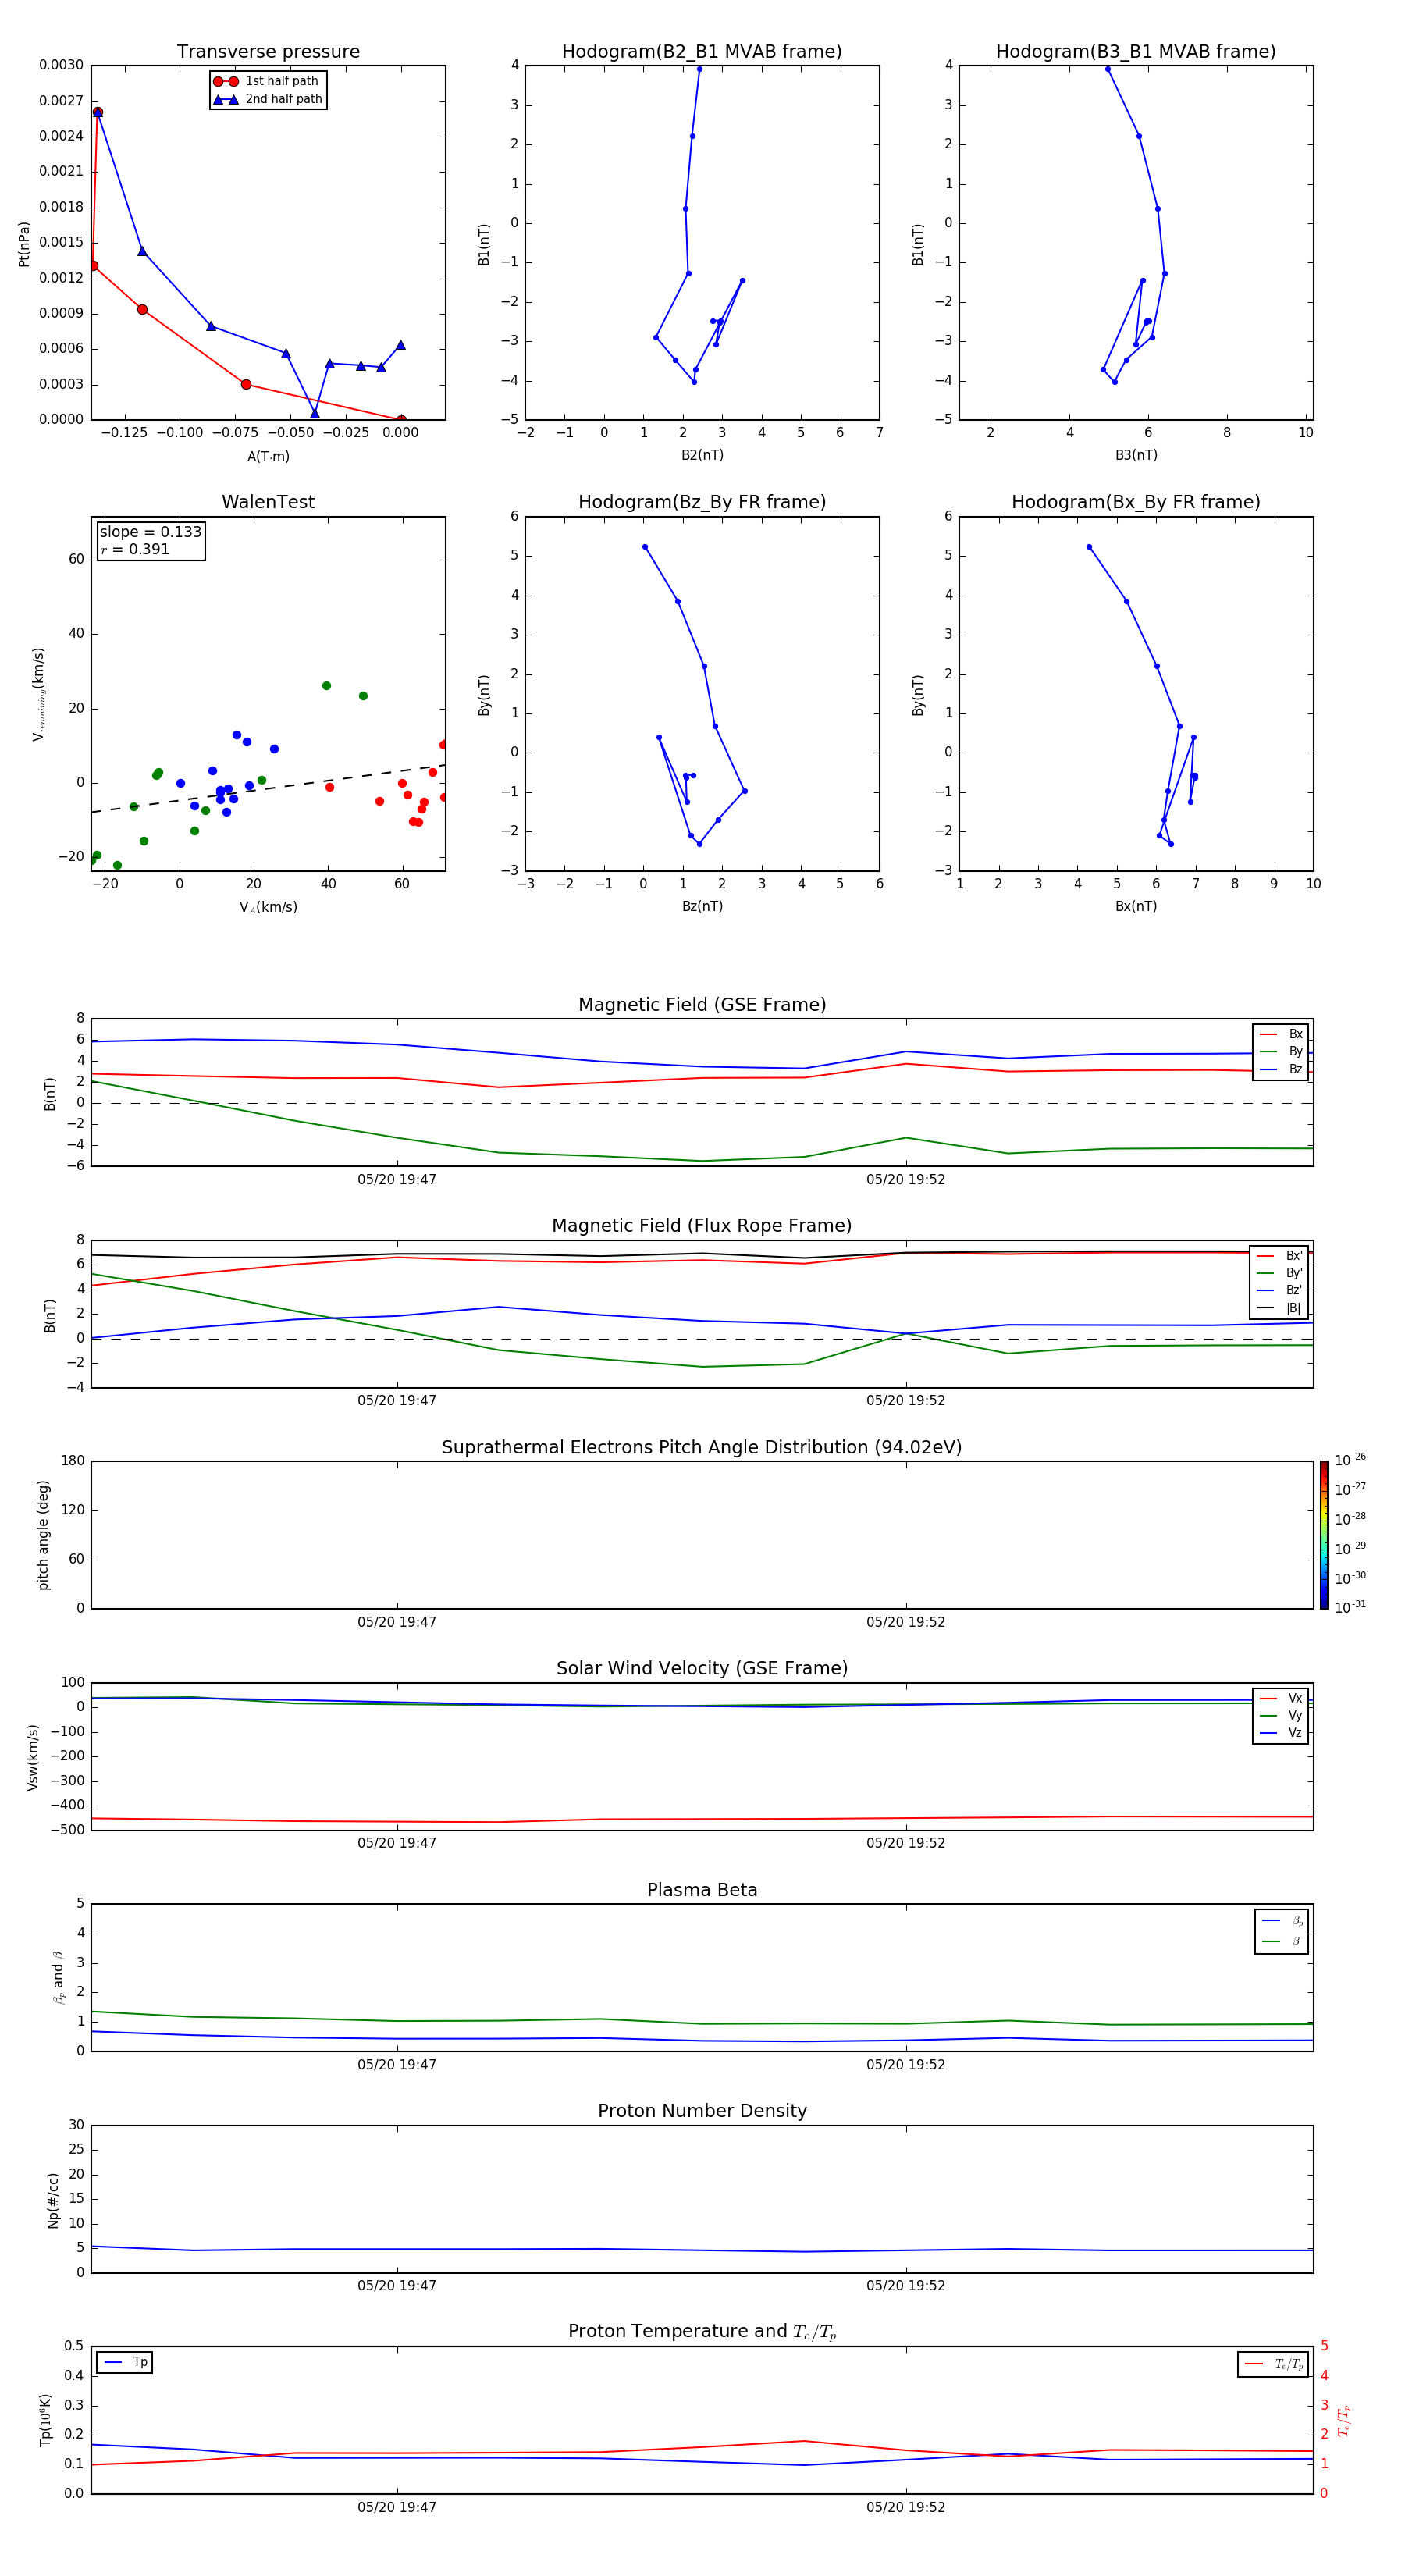
Task: Click the beta_p legend entry in Plasma Beta plot
Action: click(x=1282, y=1920)
